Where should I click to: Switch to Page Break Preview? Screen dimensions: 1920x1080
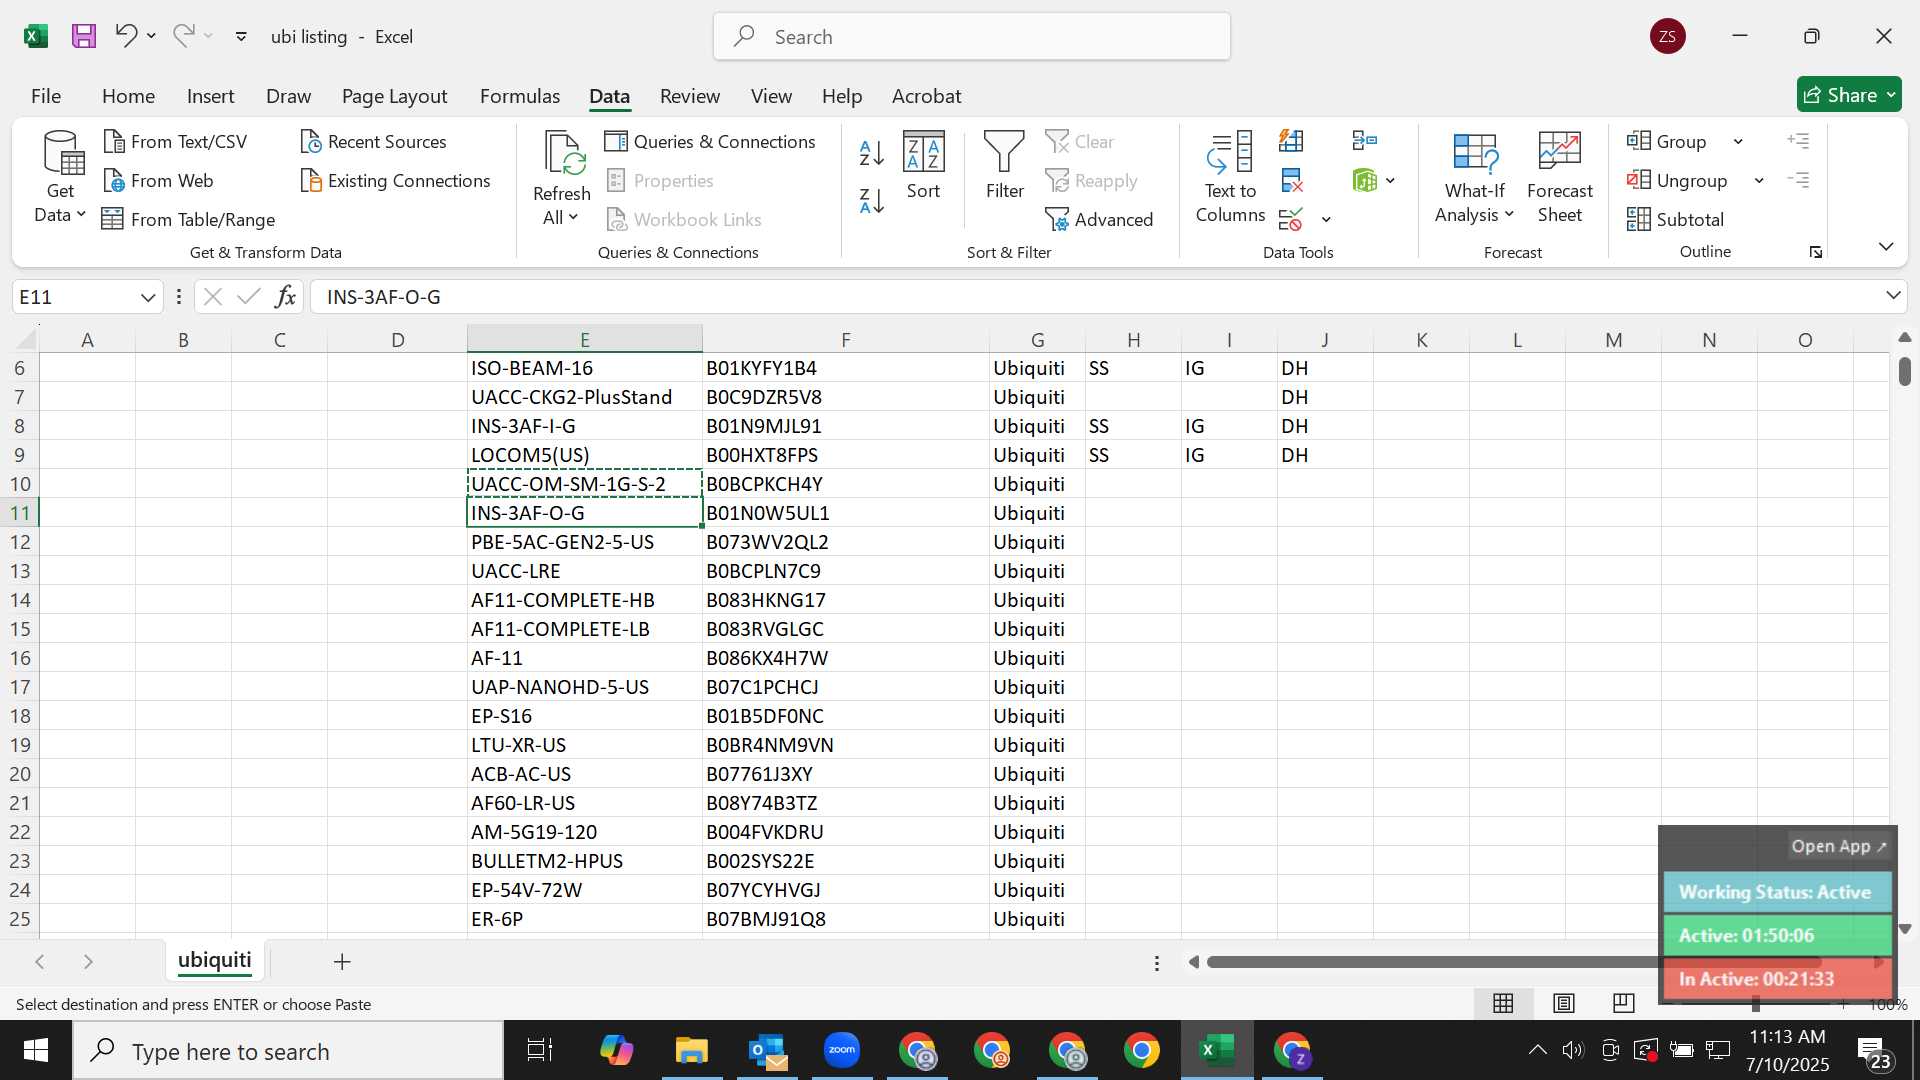coord(1624,1003)
